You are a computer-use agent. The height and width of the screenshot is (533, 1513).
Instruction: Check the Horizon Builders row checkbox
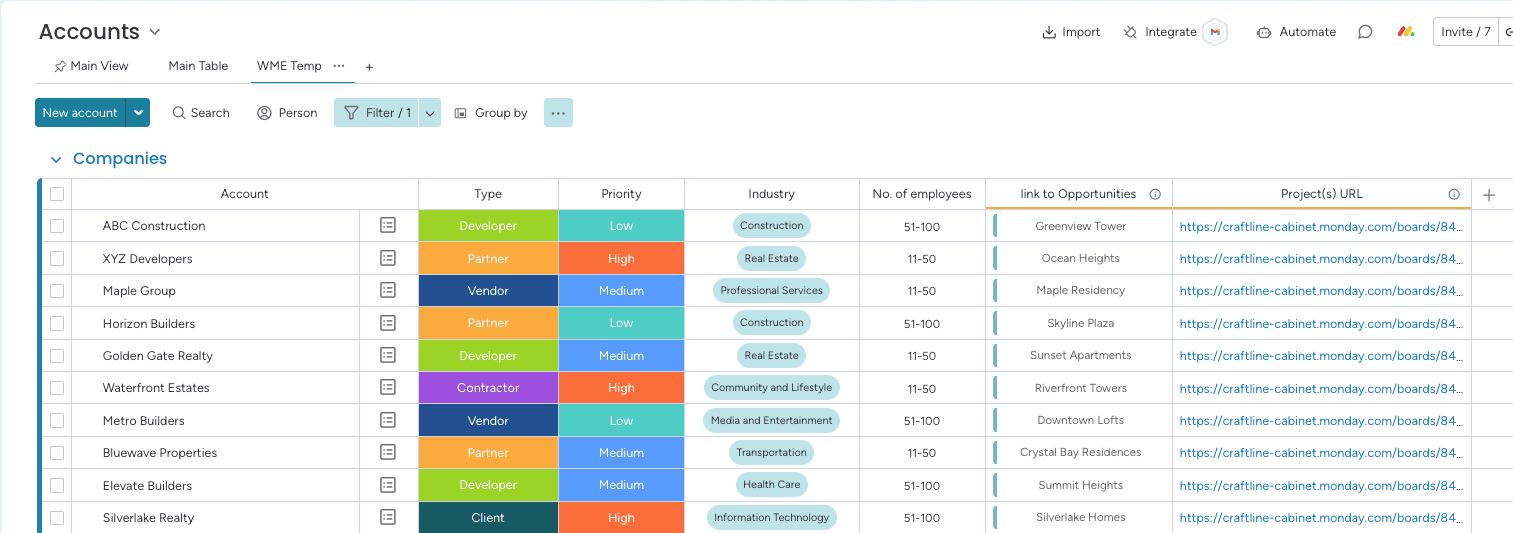tap(57, 323)
